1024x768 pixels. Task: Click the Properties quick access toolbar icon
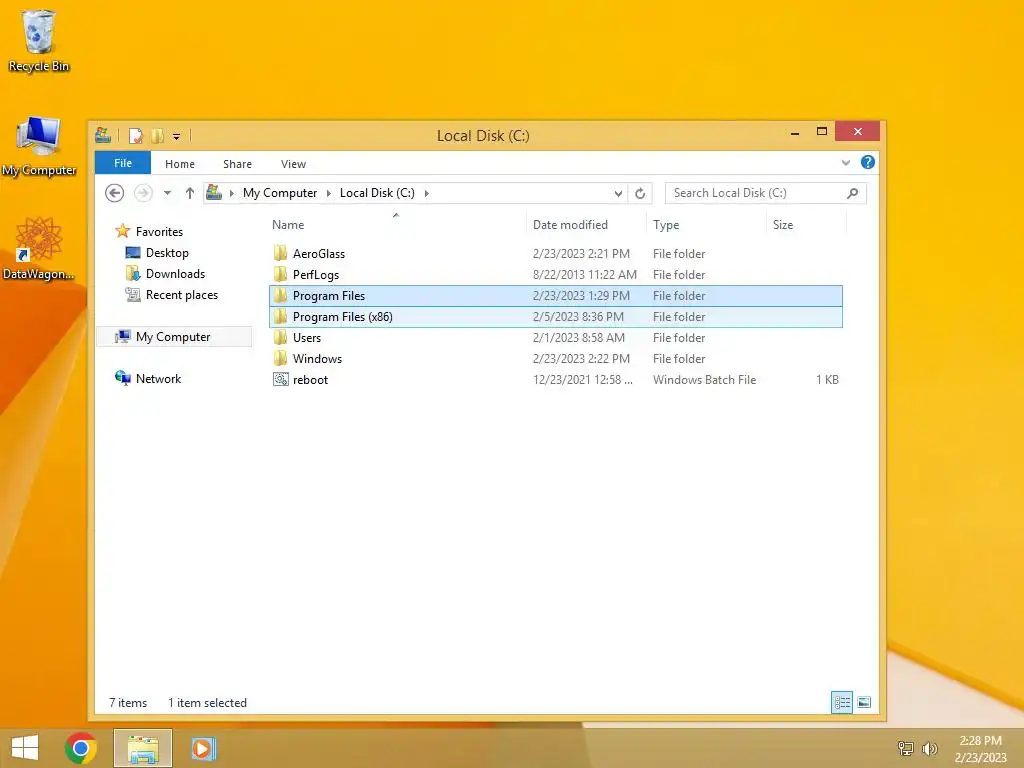click(136, 136)
